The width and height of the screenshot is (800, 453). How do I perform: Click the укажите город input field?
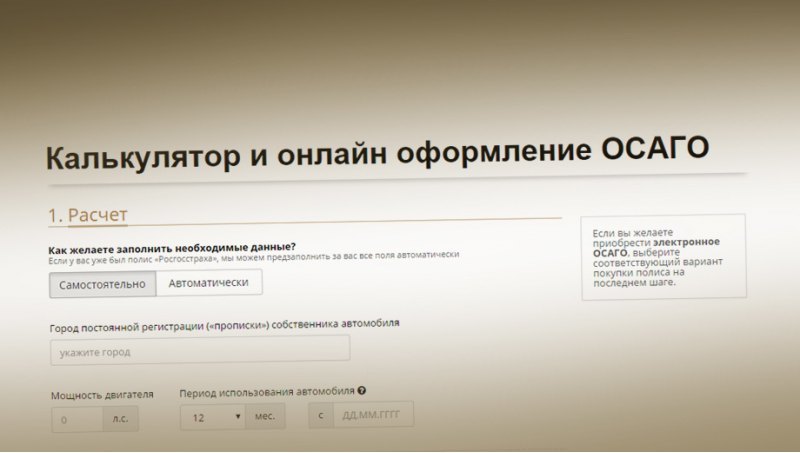click(200, 350)
